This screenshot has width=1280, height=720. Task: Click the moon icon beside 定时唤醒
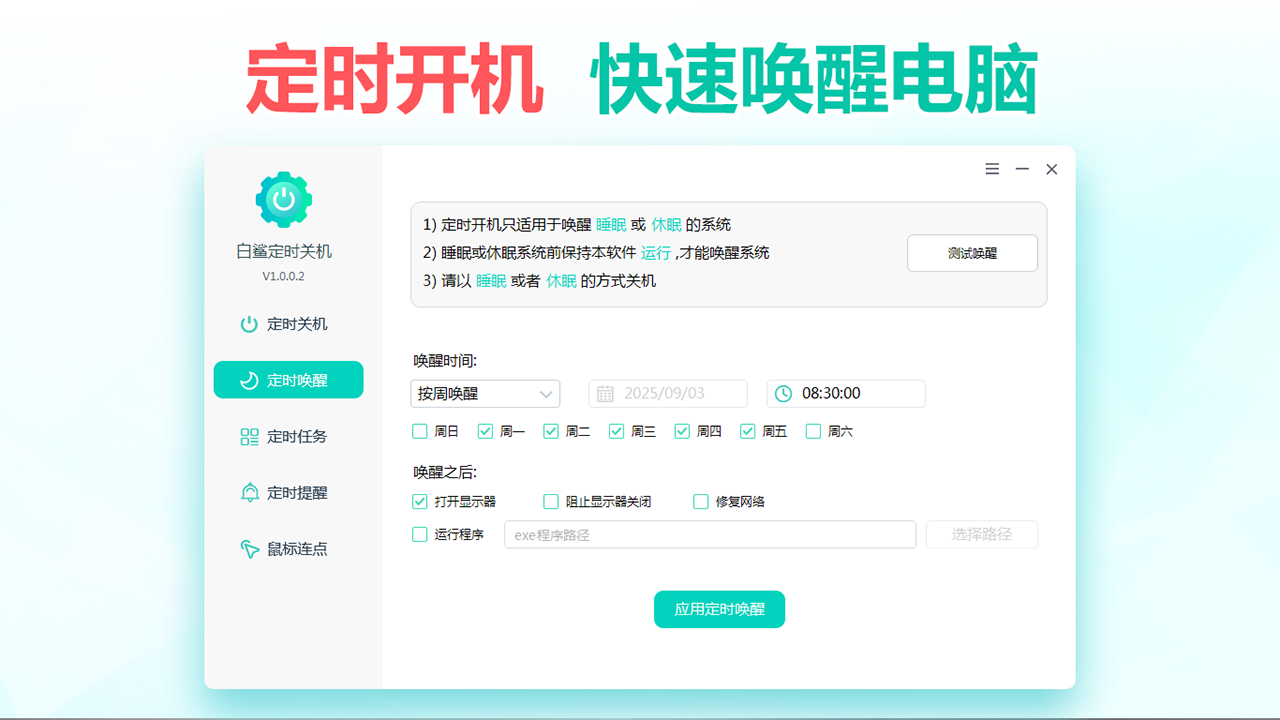pos(249,380)
